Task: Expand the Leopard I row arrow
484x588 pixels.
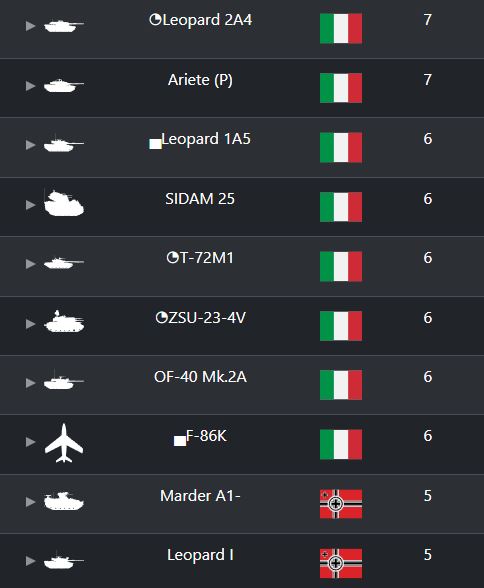Action: pyautogui.click(x=30, y=561)
